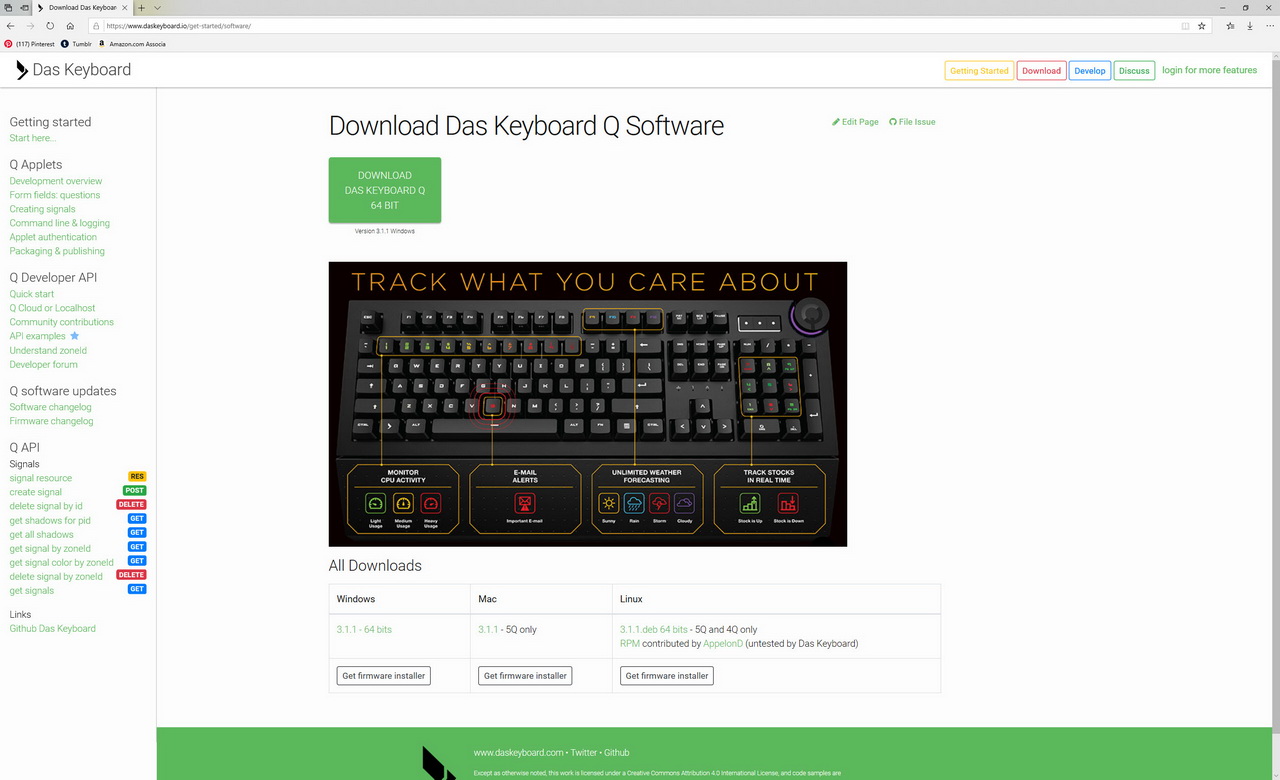Click Get firmware installer under Linux
The height and width of the screenshot is (780, 1280).
point(667,676)
